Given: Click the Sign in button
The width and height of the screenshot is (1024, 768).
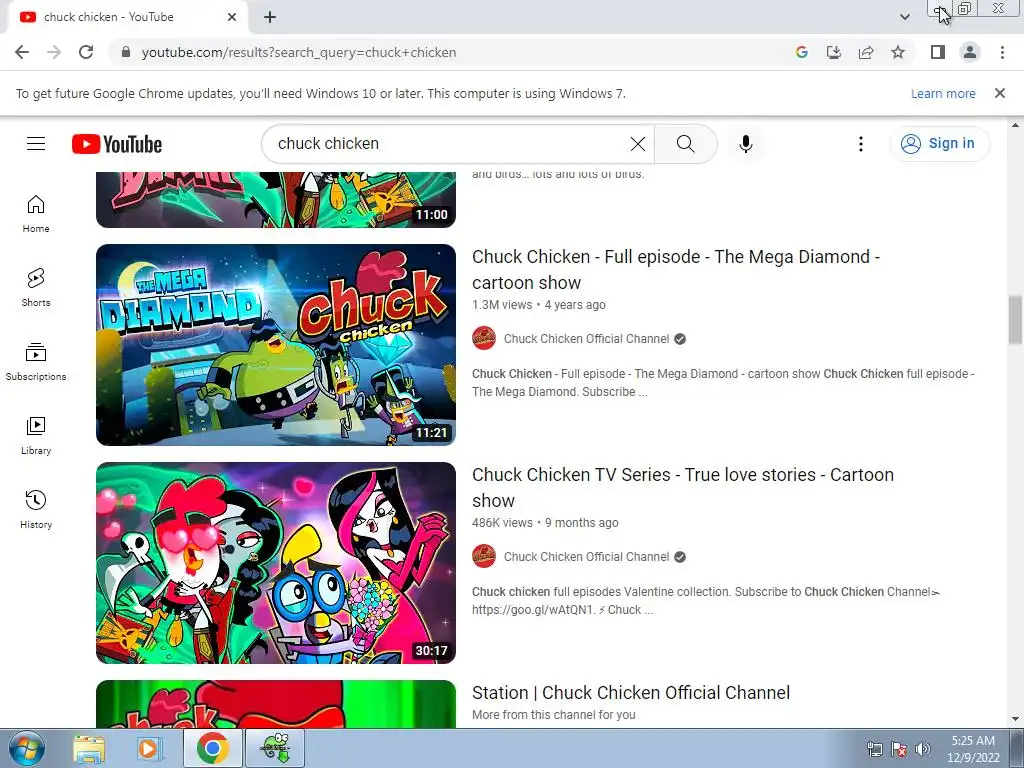Looking at the screenshot, I should pyautogui.click(x=939, y=144).
